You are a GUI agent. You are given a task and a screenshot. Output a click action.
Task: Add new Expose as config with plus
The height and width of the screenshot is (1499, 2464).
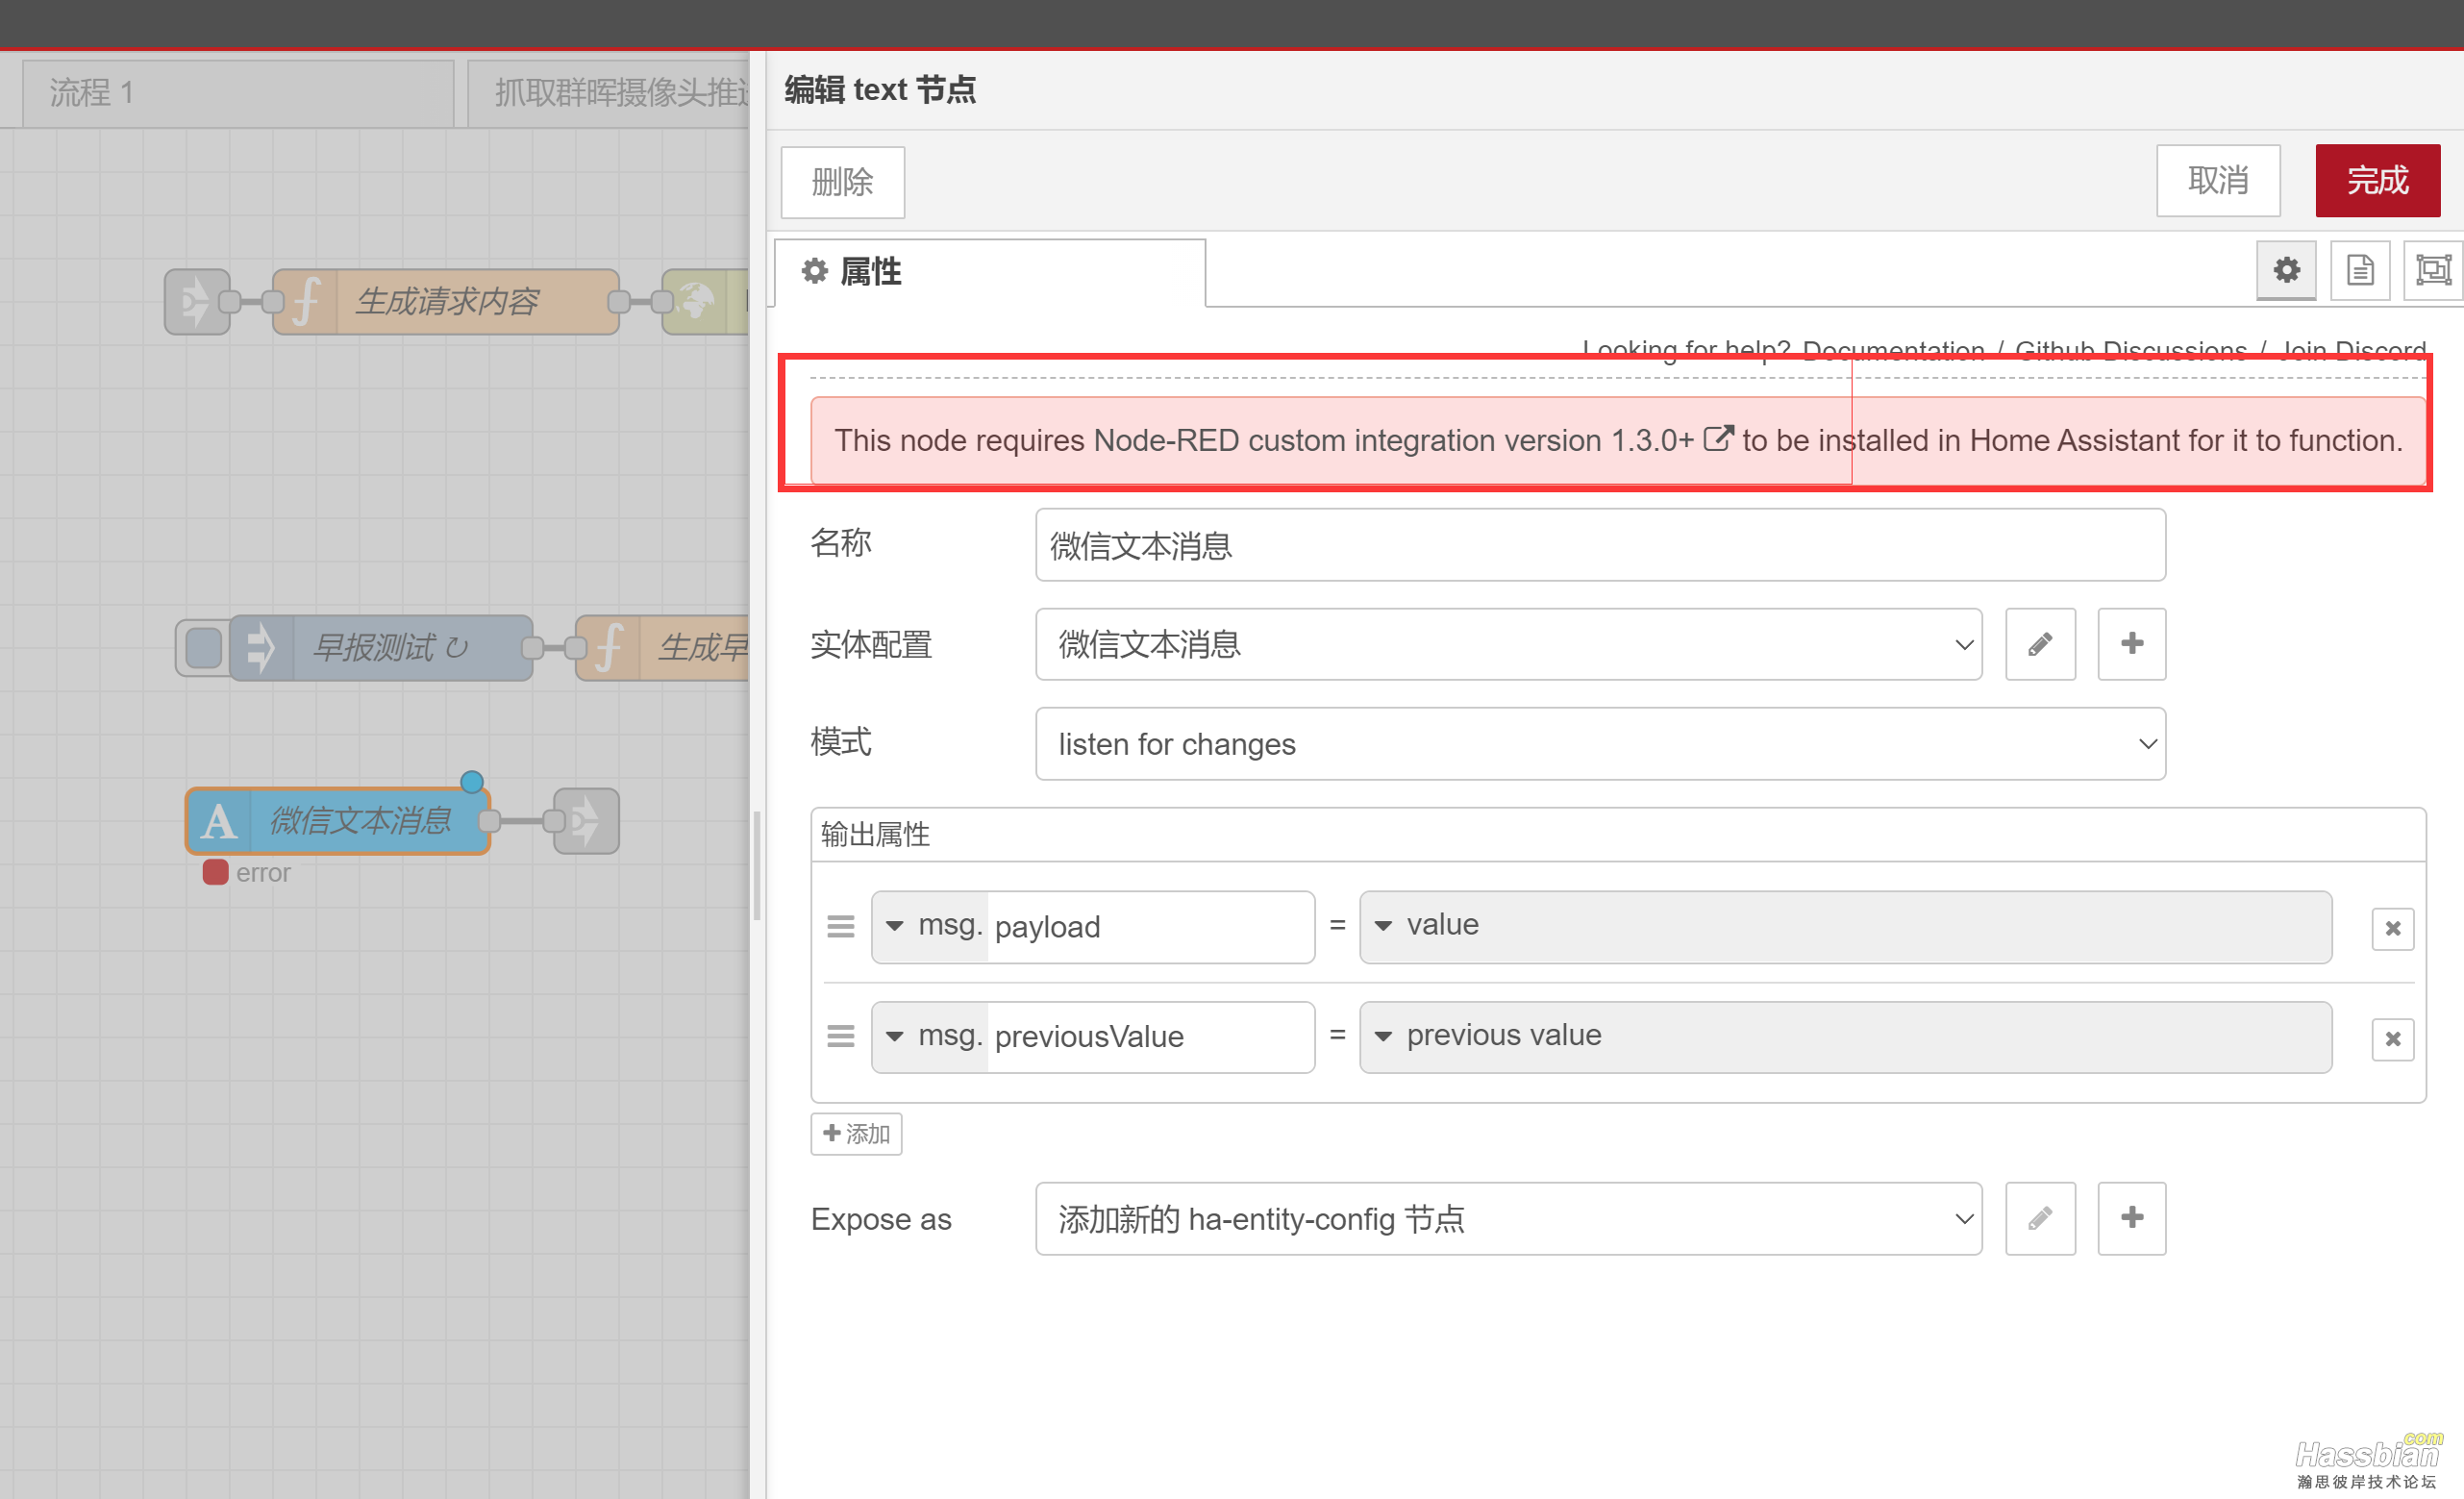pos(2131,1218)
